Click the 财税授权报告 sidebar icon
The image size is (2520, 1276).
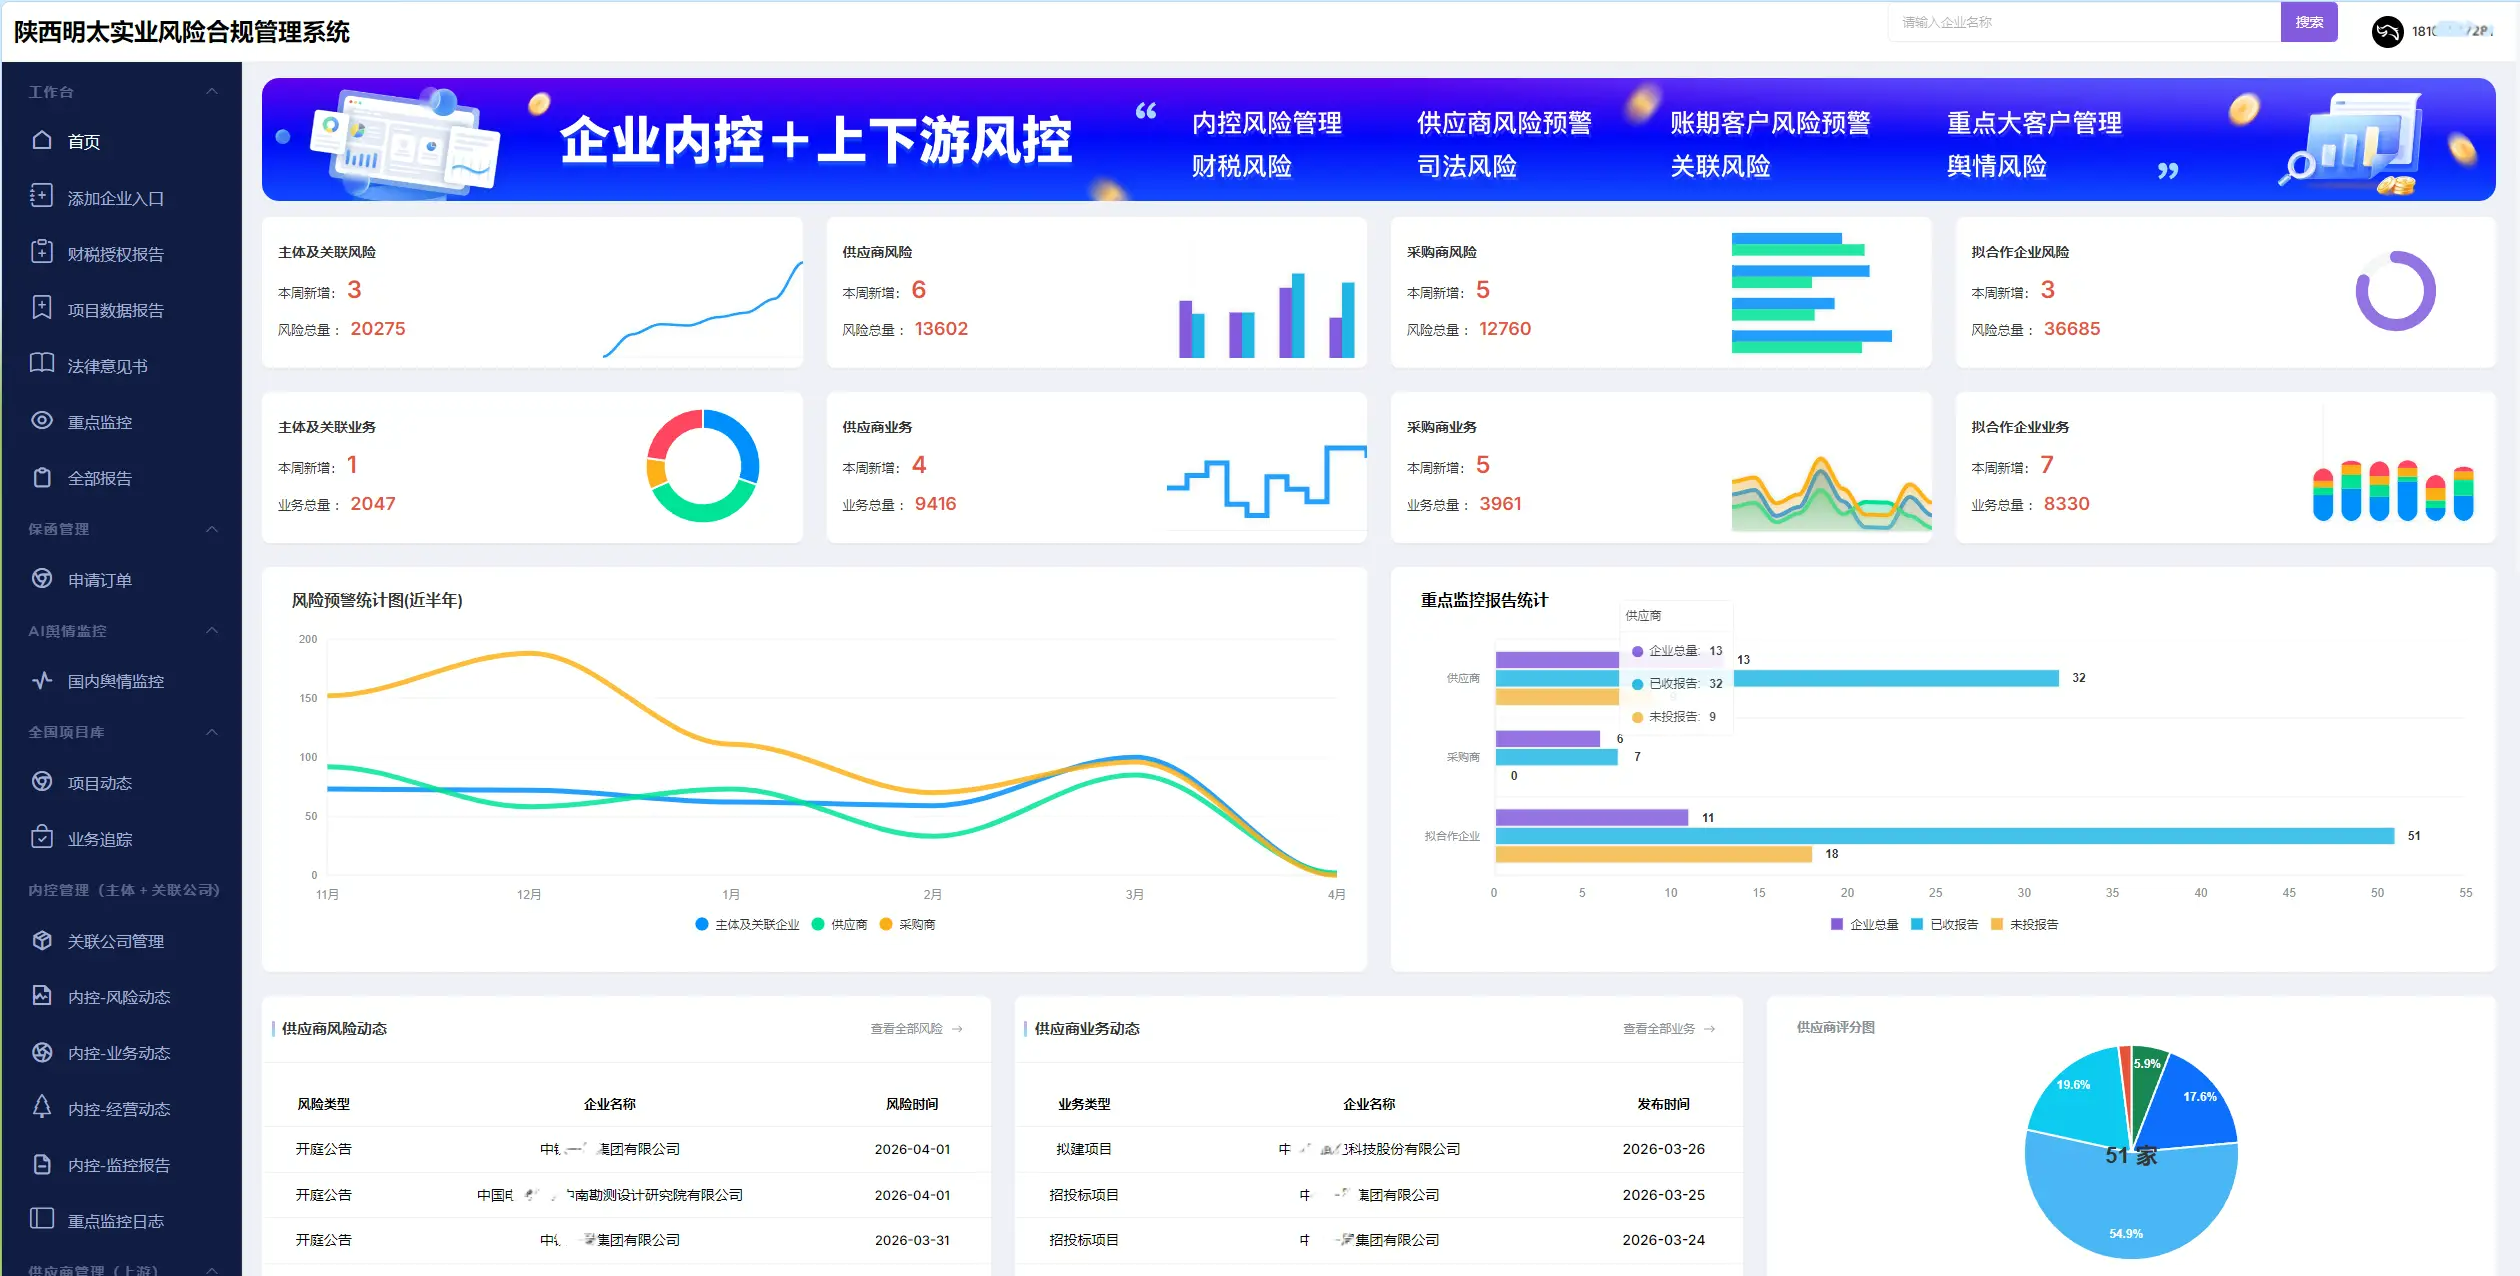40,253
